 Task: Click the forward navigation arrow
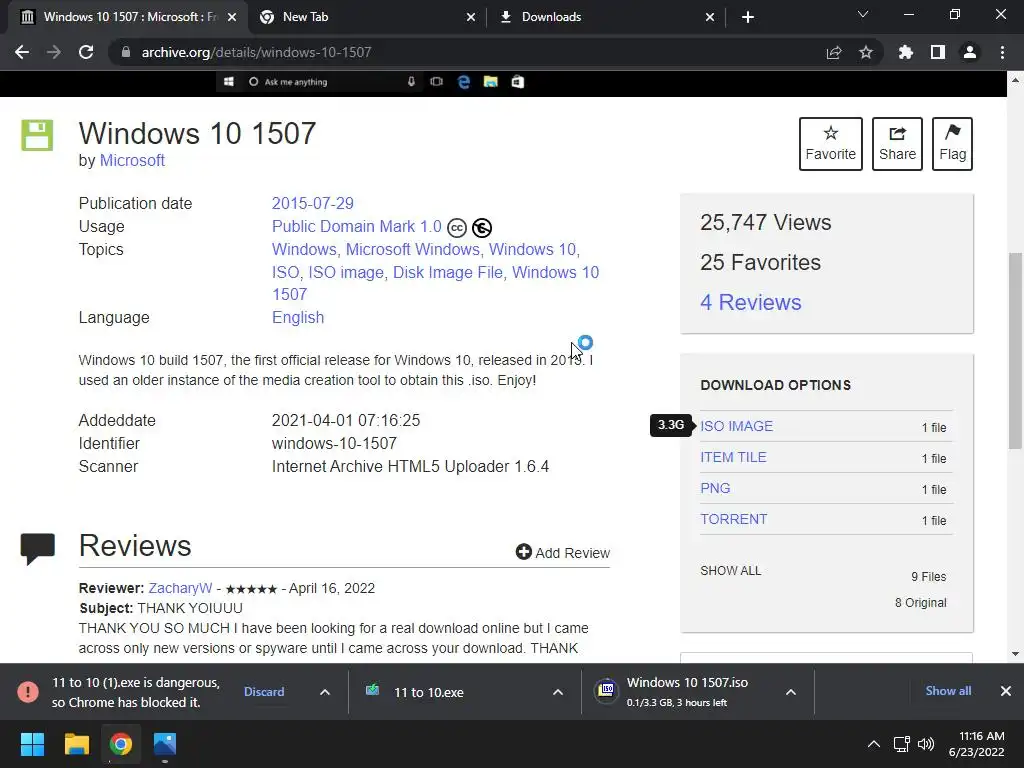pos(54,52)
